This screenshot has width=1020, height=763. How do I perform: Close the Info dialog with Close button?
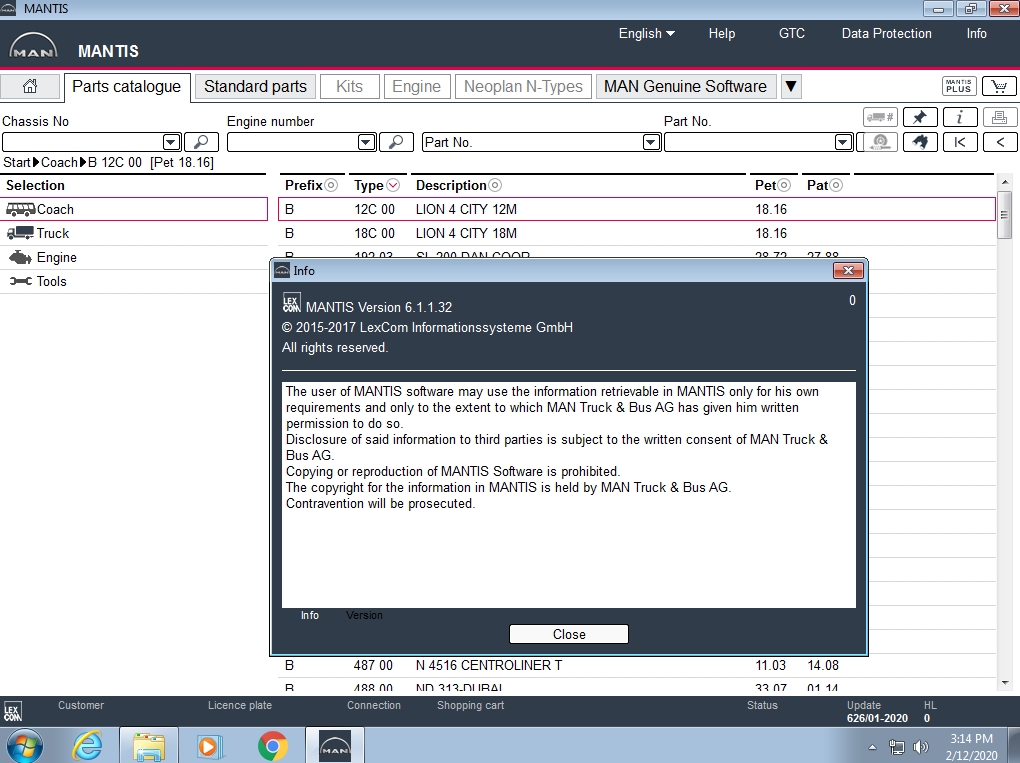pos(569,634)
